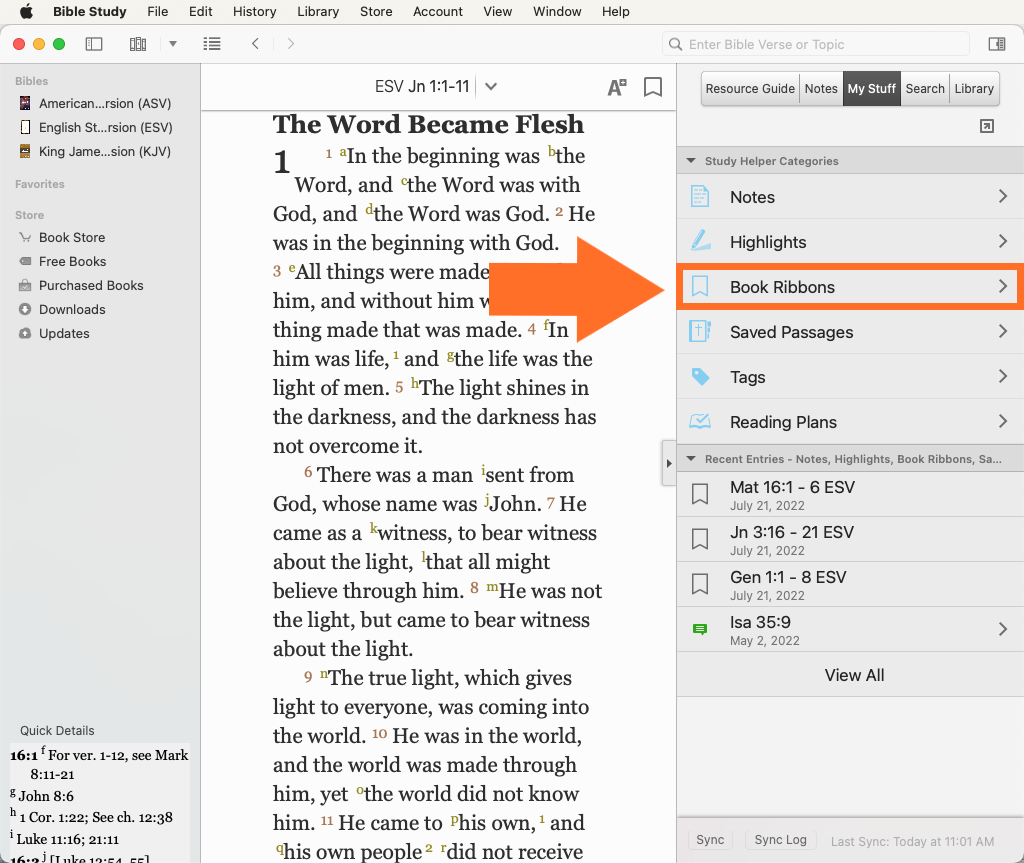Image resolution: width=1024 pixels, height=863 pixels.
Task: Open the table of contents list icon
Action: click(212, 44)
